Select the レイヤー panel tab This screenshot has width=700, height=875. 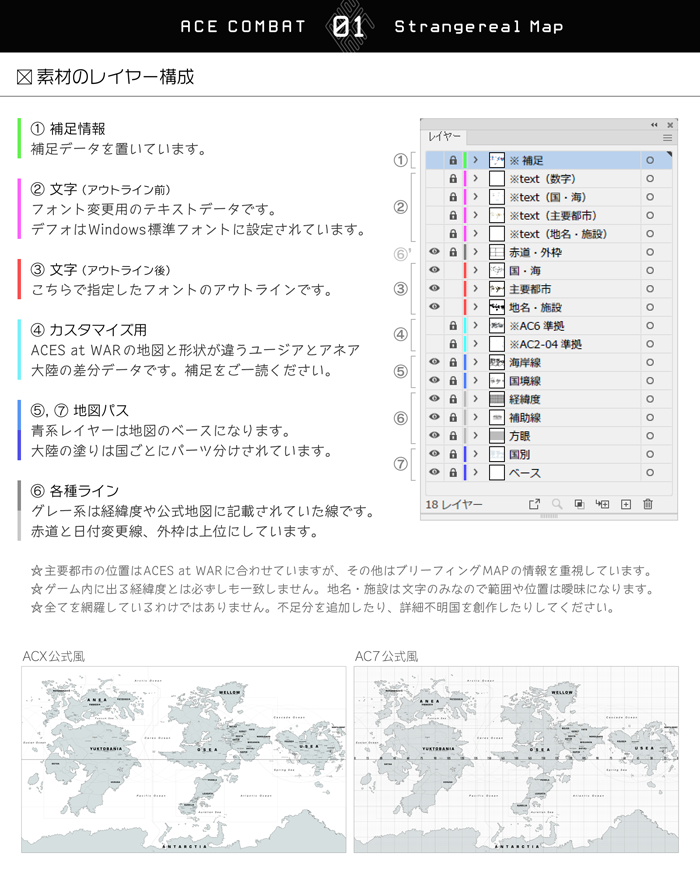(x=445, y=137)
